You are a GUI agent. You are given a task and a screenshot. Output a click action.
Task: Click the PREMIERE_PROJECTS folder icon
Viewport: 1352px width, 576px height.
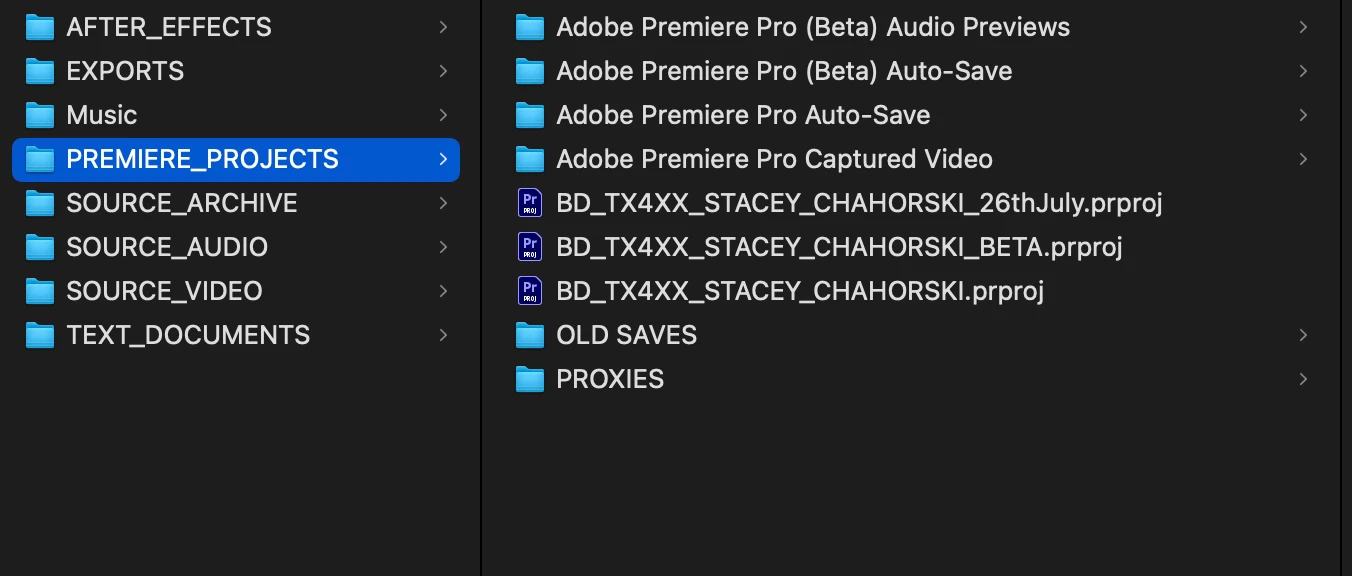click(x=40, y=159)
